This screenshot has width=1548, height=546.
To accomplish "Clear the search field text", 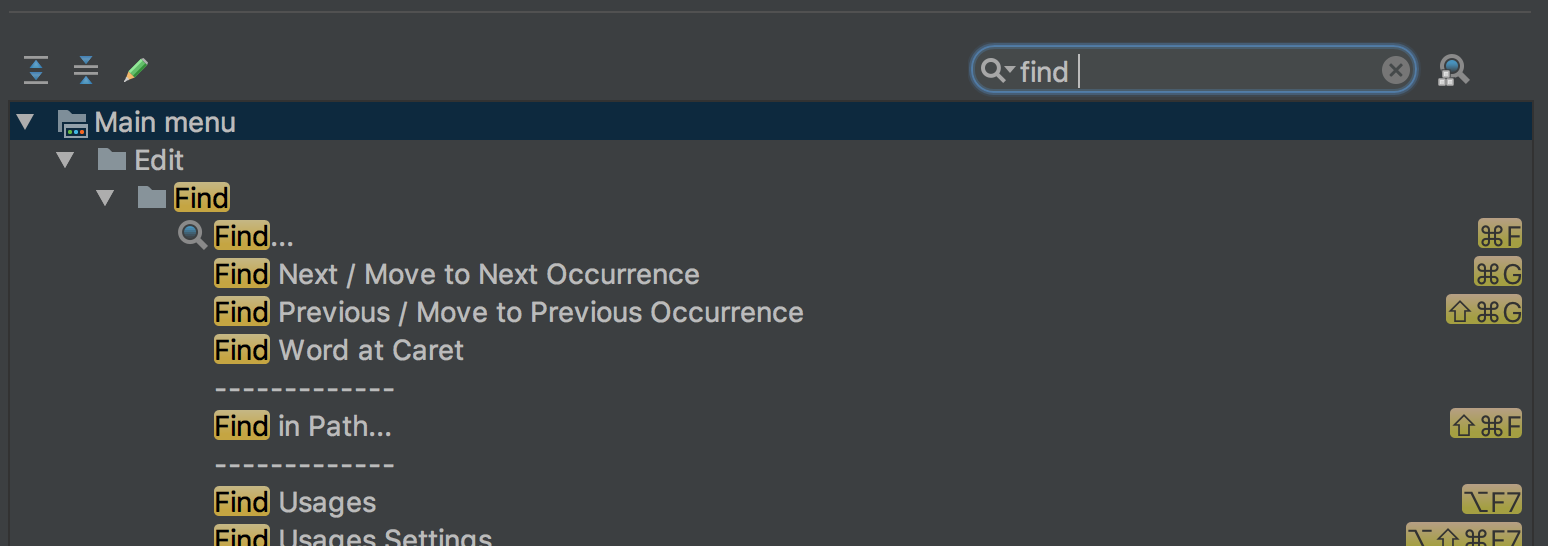I will 1395,70.
